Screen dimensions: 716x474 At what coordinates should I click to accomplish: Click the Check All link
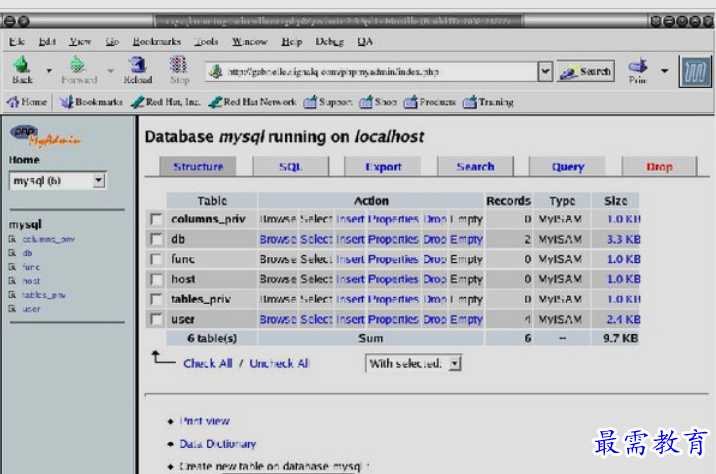pyautogui.click(x=208, y=363)
